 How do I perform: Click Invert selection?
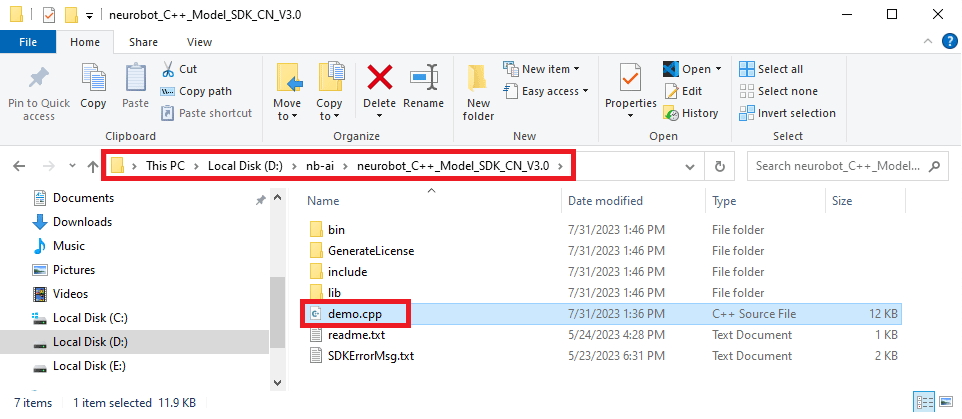point(788,113)
